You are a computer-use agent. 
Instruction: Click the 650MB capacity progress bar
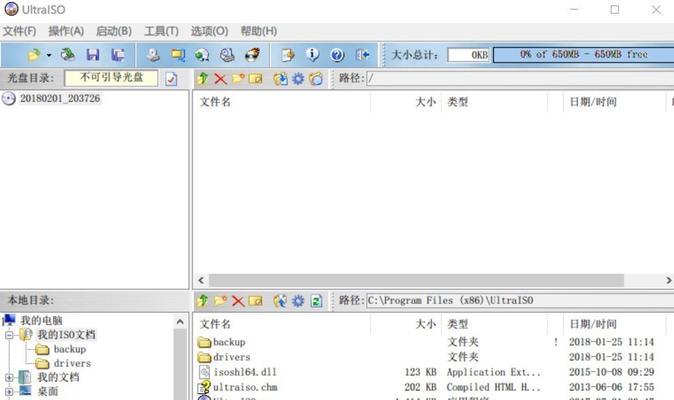click(584, 55)
